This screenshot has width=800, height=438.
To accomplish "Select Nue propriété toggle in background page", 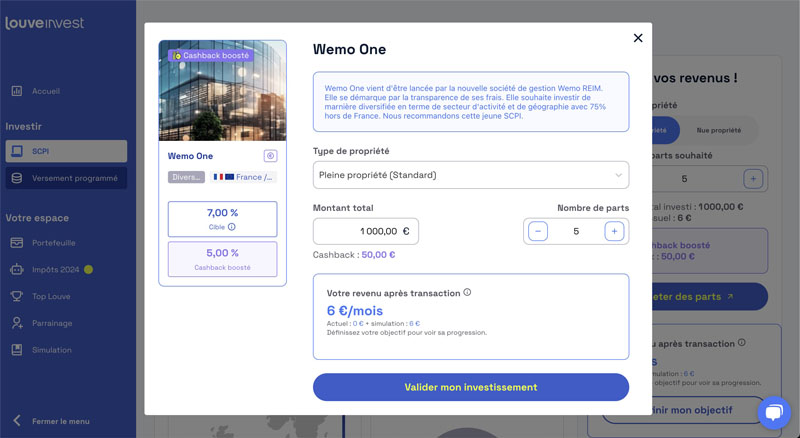I will pyautogui.click(x=718, y=130).
